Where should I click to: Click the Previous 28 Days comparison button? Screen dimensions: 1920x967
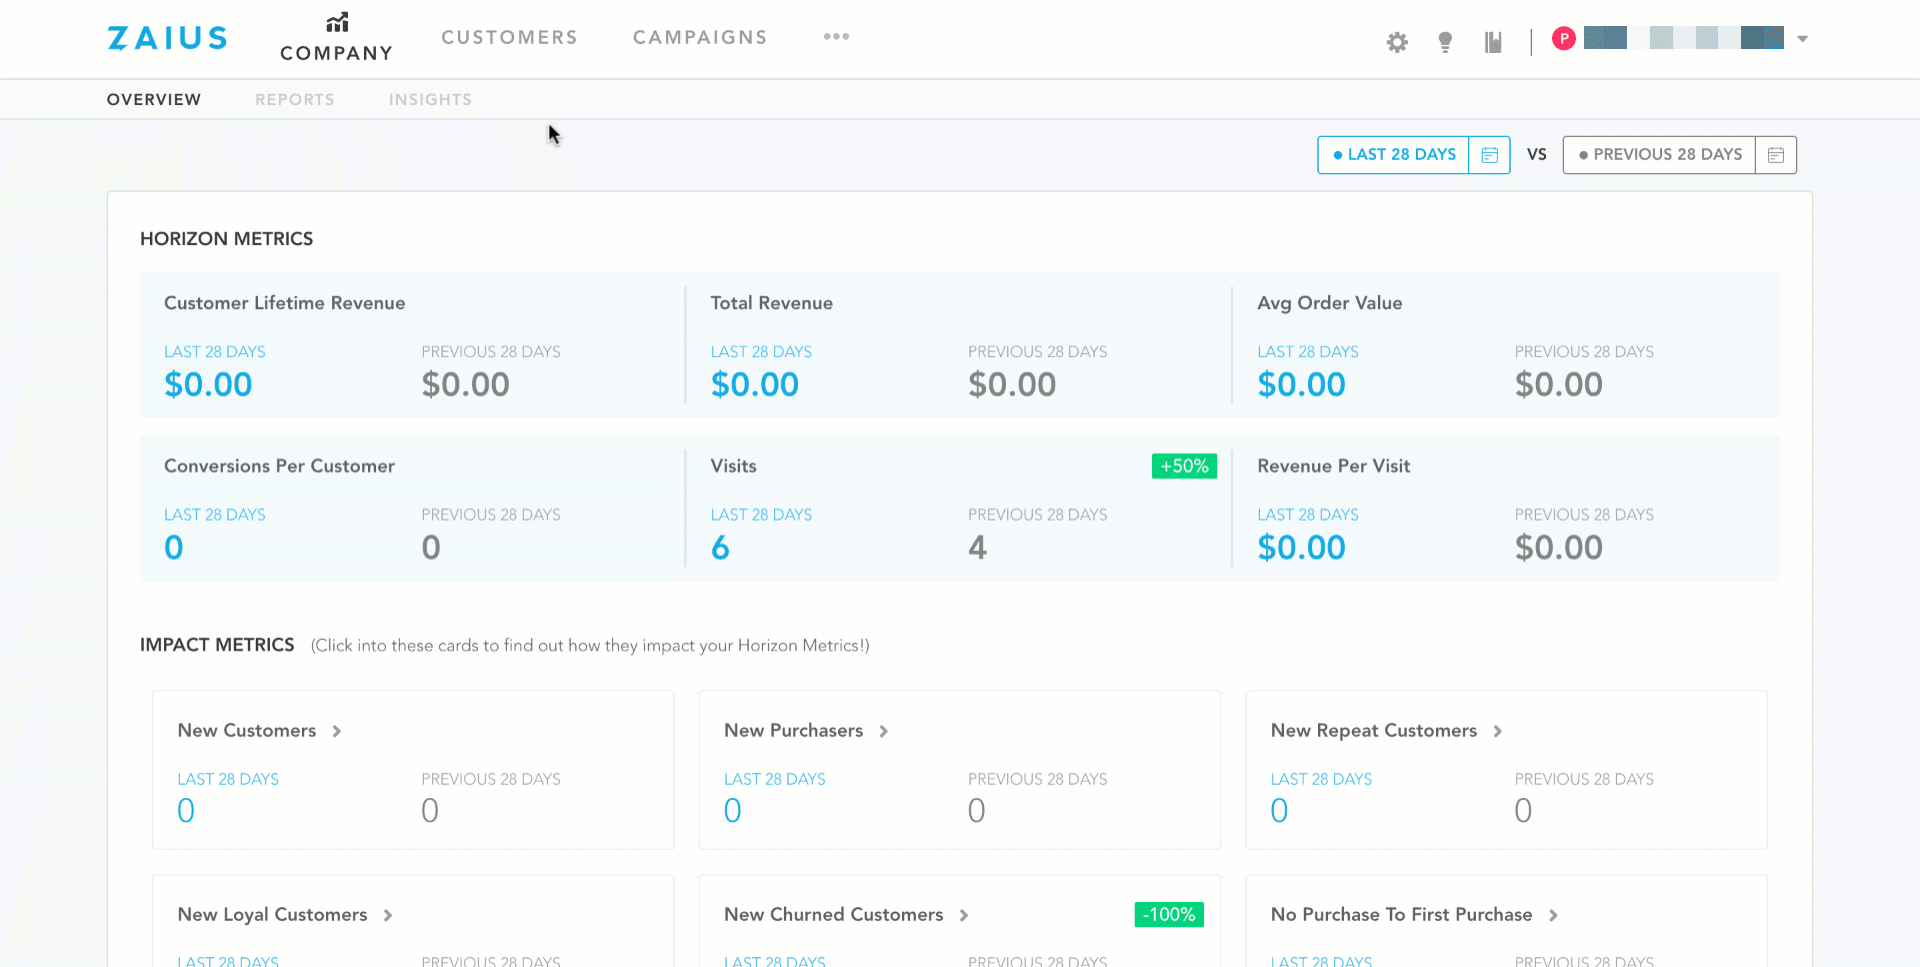1660,155
